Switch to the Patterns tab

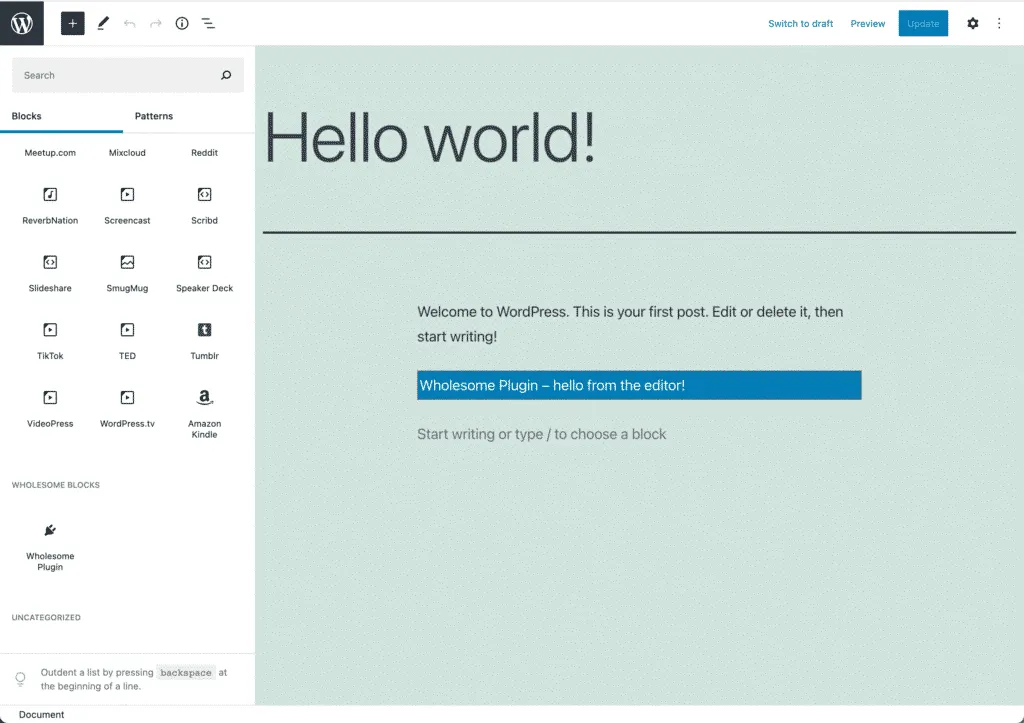153,116
